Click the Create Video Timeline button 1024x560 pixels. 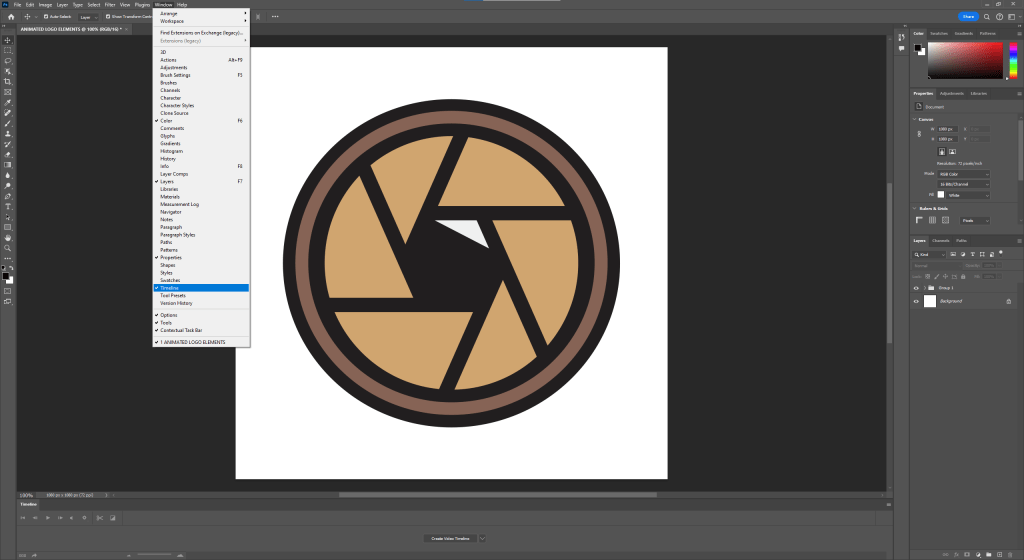pyautogui.click(x=450, y=538)
